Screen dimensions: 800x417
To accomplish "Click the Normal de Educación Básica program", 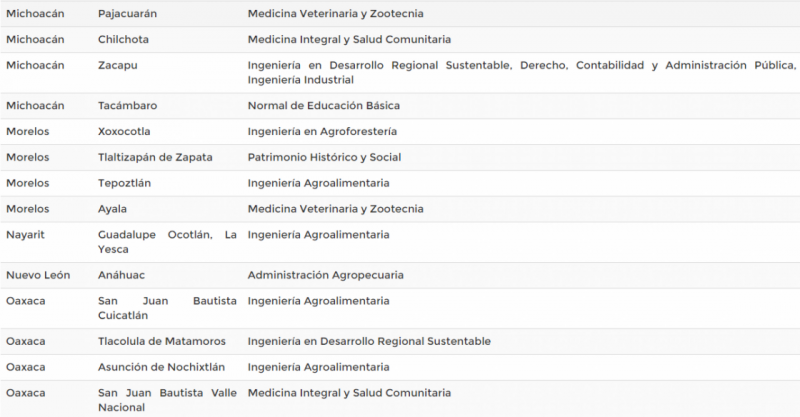I will click(x=324, y=105).
